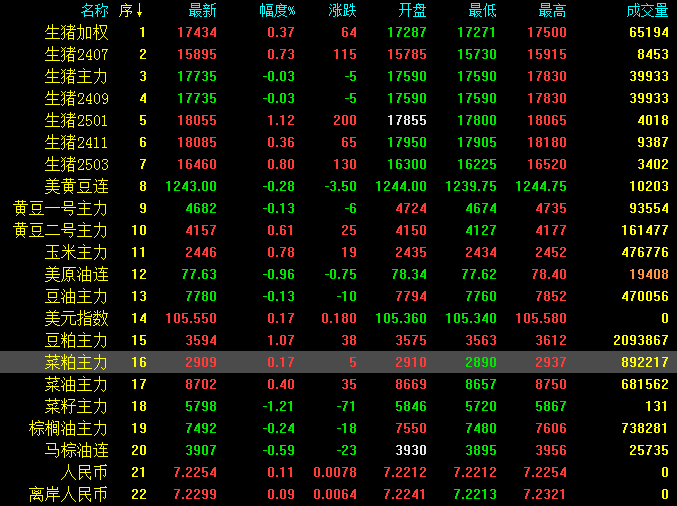Click latest price 18055 of 生猪2501
Image resolution: width=677 pixels, height=506 pixels.
[197, 120]
